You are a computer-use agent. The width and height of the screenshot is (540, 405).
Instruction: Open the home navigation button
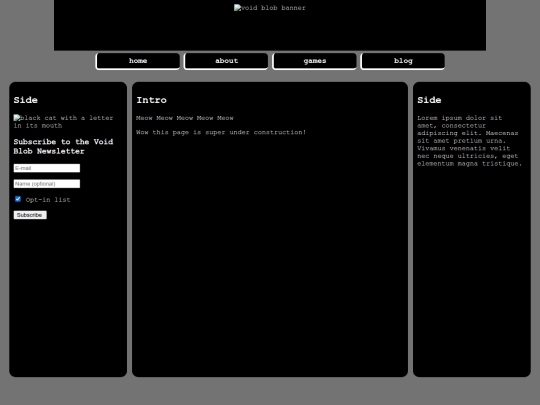tap(138, 61)
